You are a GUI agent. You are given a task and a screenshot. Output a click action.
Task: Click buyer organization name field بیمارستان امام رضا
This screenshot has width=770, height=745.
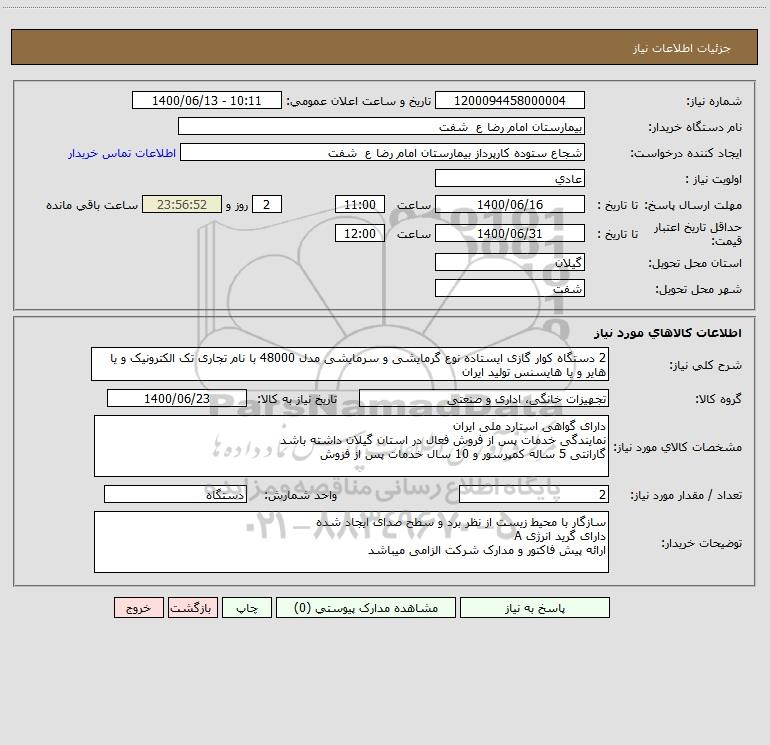tap(382, 127)
